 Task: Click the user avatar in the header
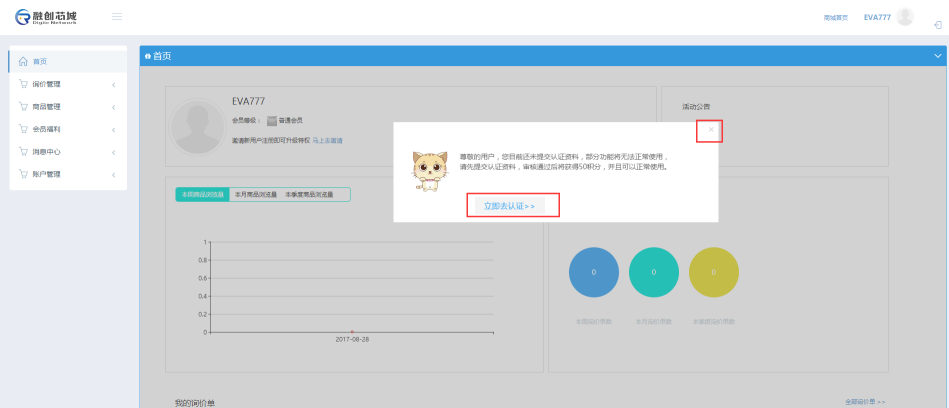(905, 17)
